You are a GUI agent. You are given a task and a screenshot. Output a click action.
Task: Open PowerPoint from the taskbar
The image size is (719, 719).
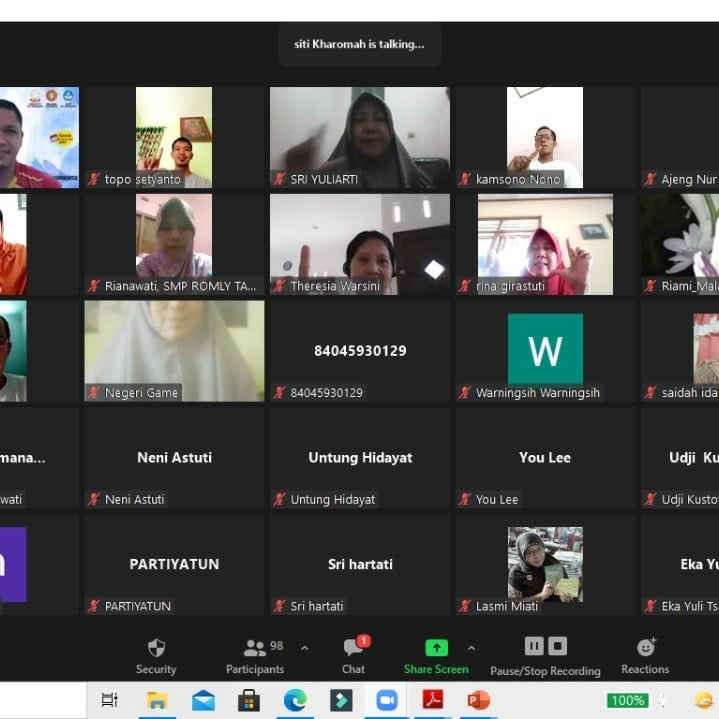point(479,700)
